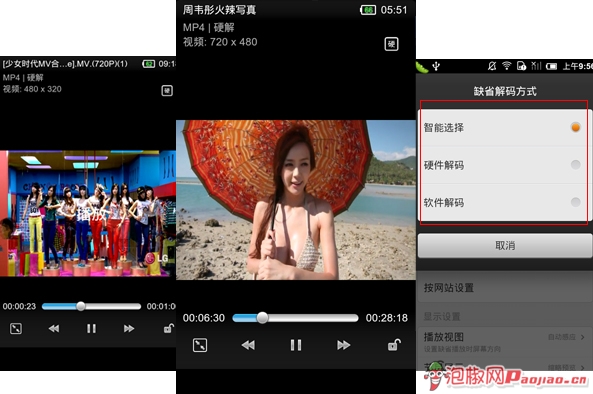
Task: Click 视频: 720 x 480 resolution text
Action: click(x=220, y=42)
